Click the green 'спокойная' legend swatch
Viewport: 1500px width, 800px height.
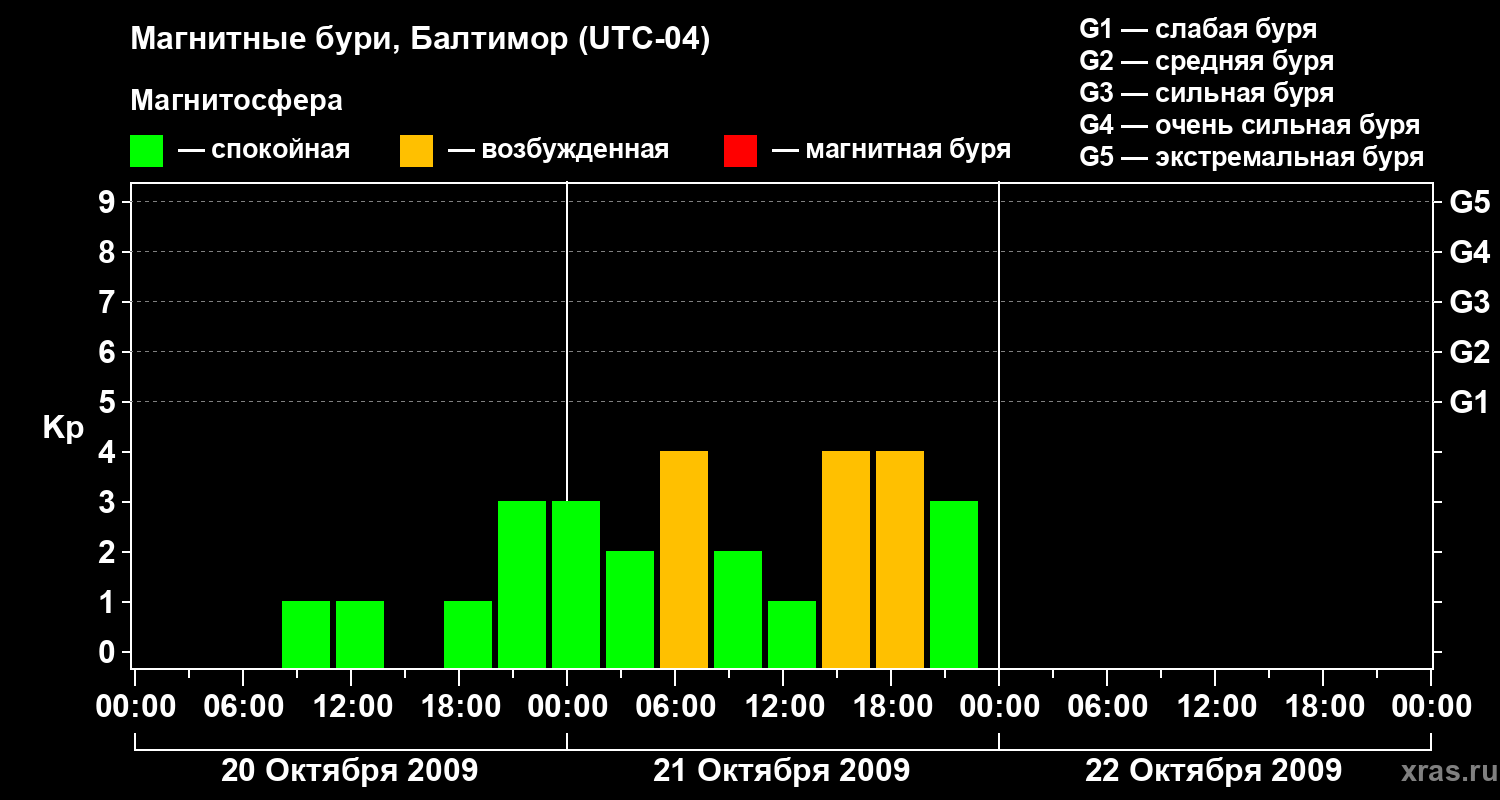click(146, 151)
